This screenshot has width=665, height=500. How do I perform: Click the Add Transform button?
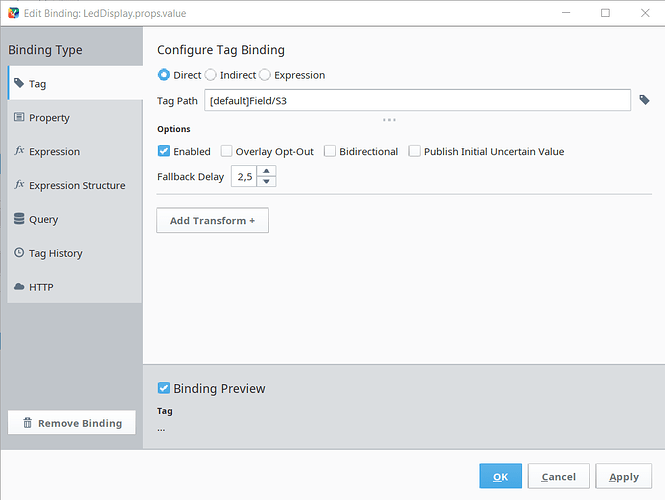(212, 220)
